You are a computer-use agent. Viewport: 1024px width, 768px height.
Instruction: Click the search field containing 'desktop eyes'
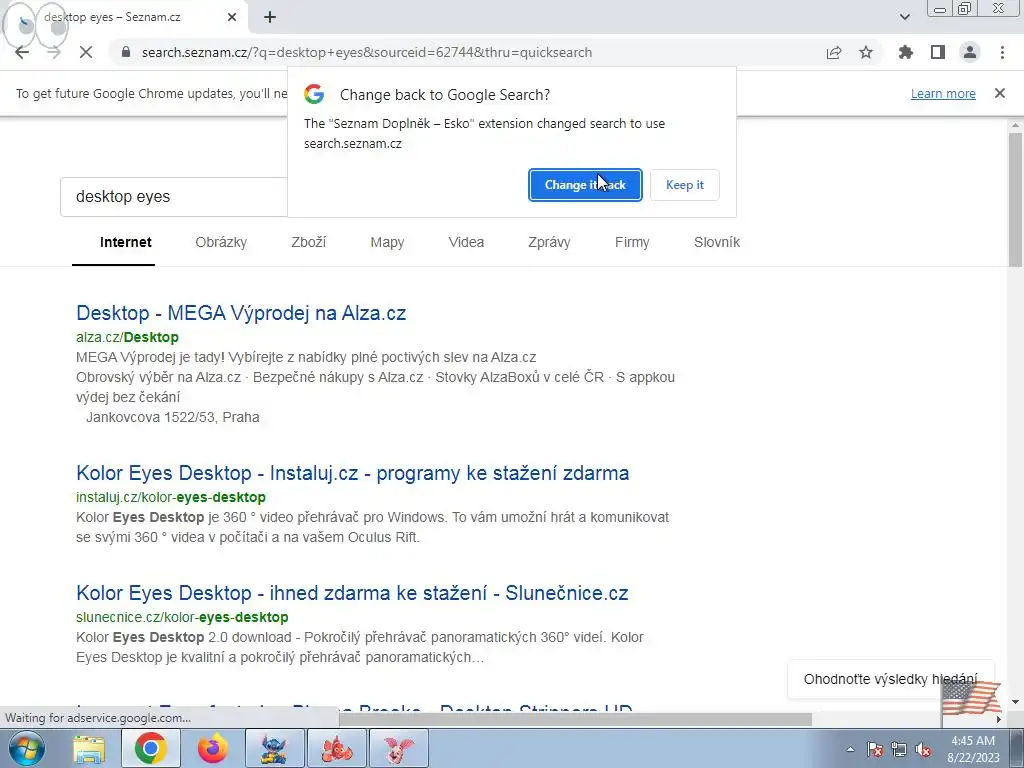click(x=174, y=197)
